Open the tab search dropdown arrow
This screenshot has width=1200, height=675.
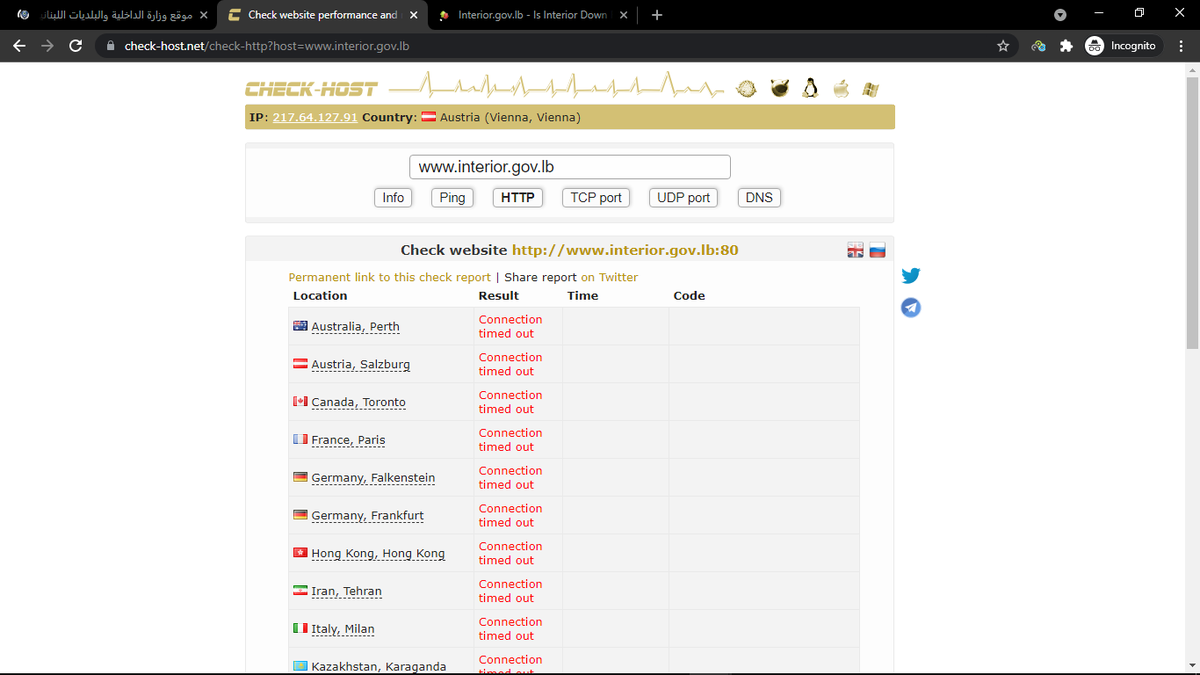point(1060,15)
